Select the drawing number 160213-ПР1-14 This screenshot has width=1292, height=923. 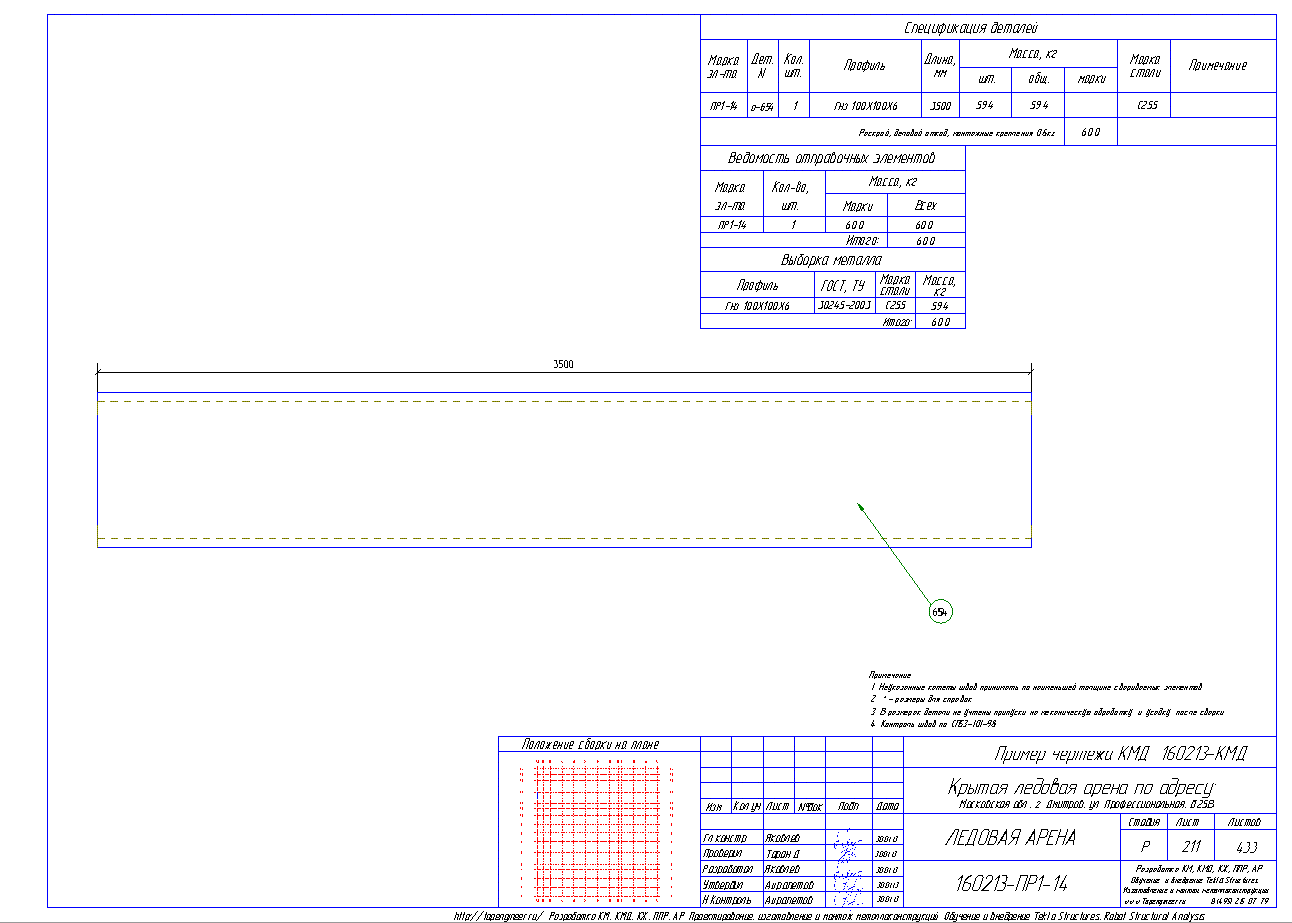[1012, 883]
